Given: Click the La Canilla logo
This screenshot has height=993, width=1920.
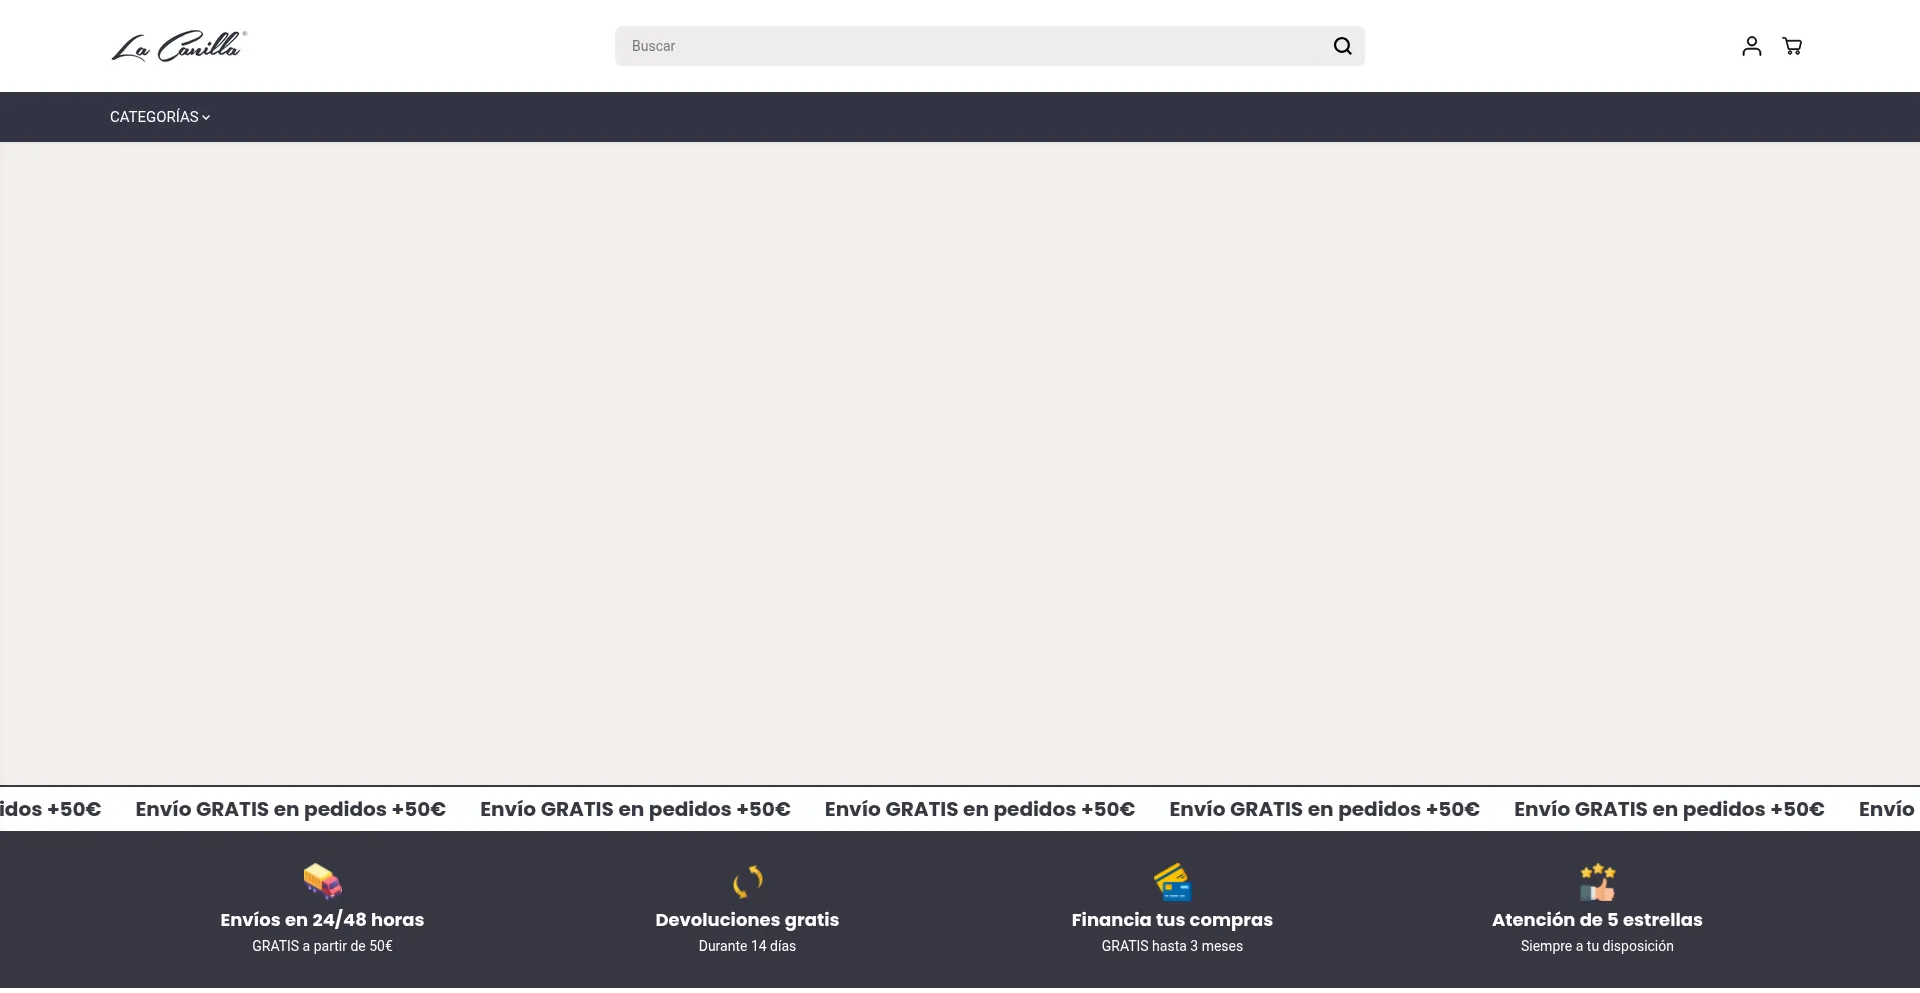Looking at the screenshot, I should (179, 46).
